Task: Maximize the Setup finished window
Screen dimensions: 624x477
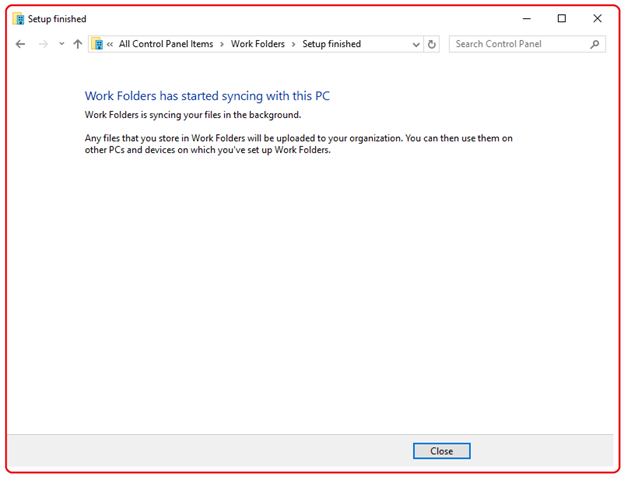Action: 562,18
